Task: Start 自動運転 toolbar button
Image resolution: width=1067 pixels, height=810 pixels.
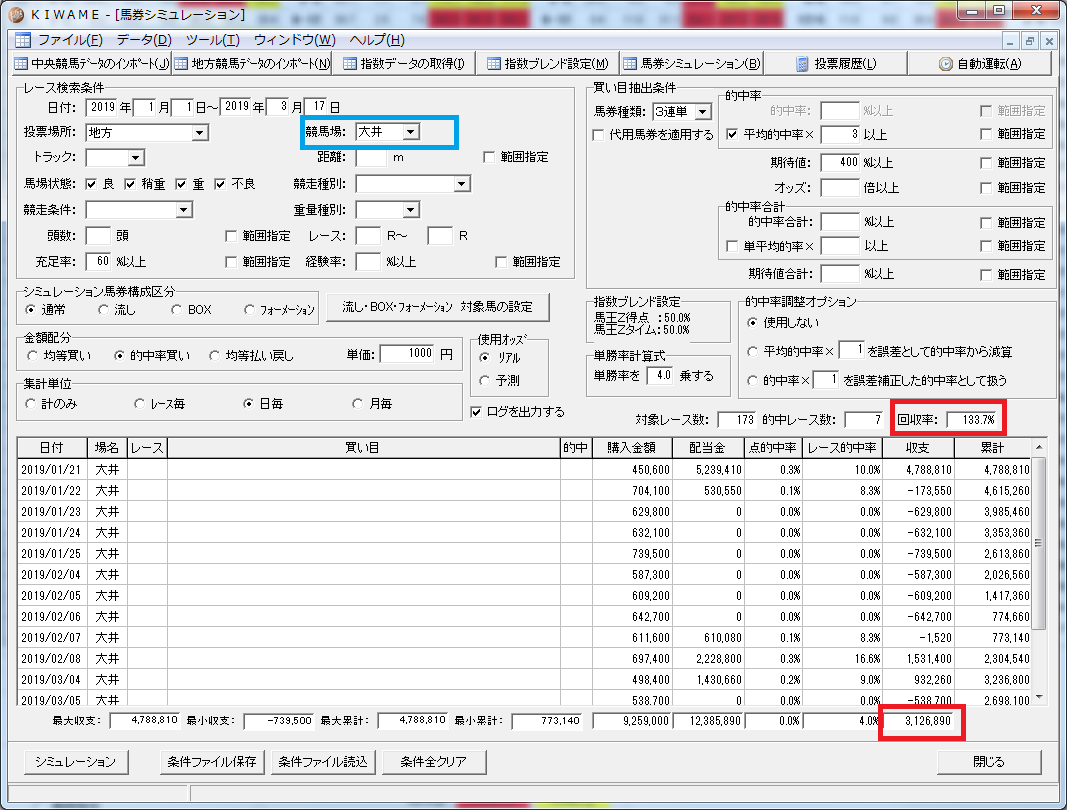Action: 980,63
